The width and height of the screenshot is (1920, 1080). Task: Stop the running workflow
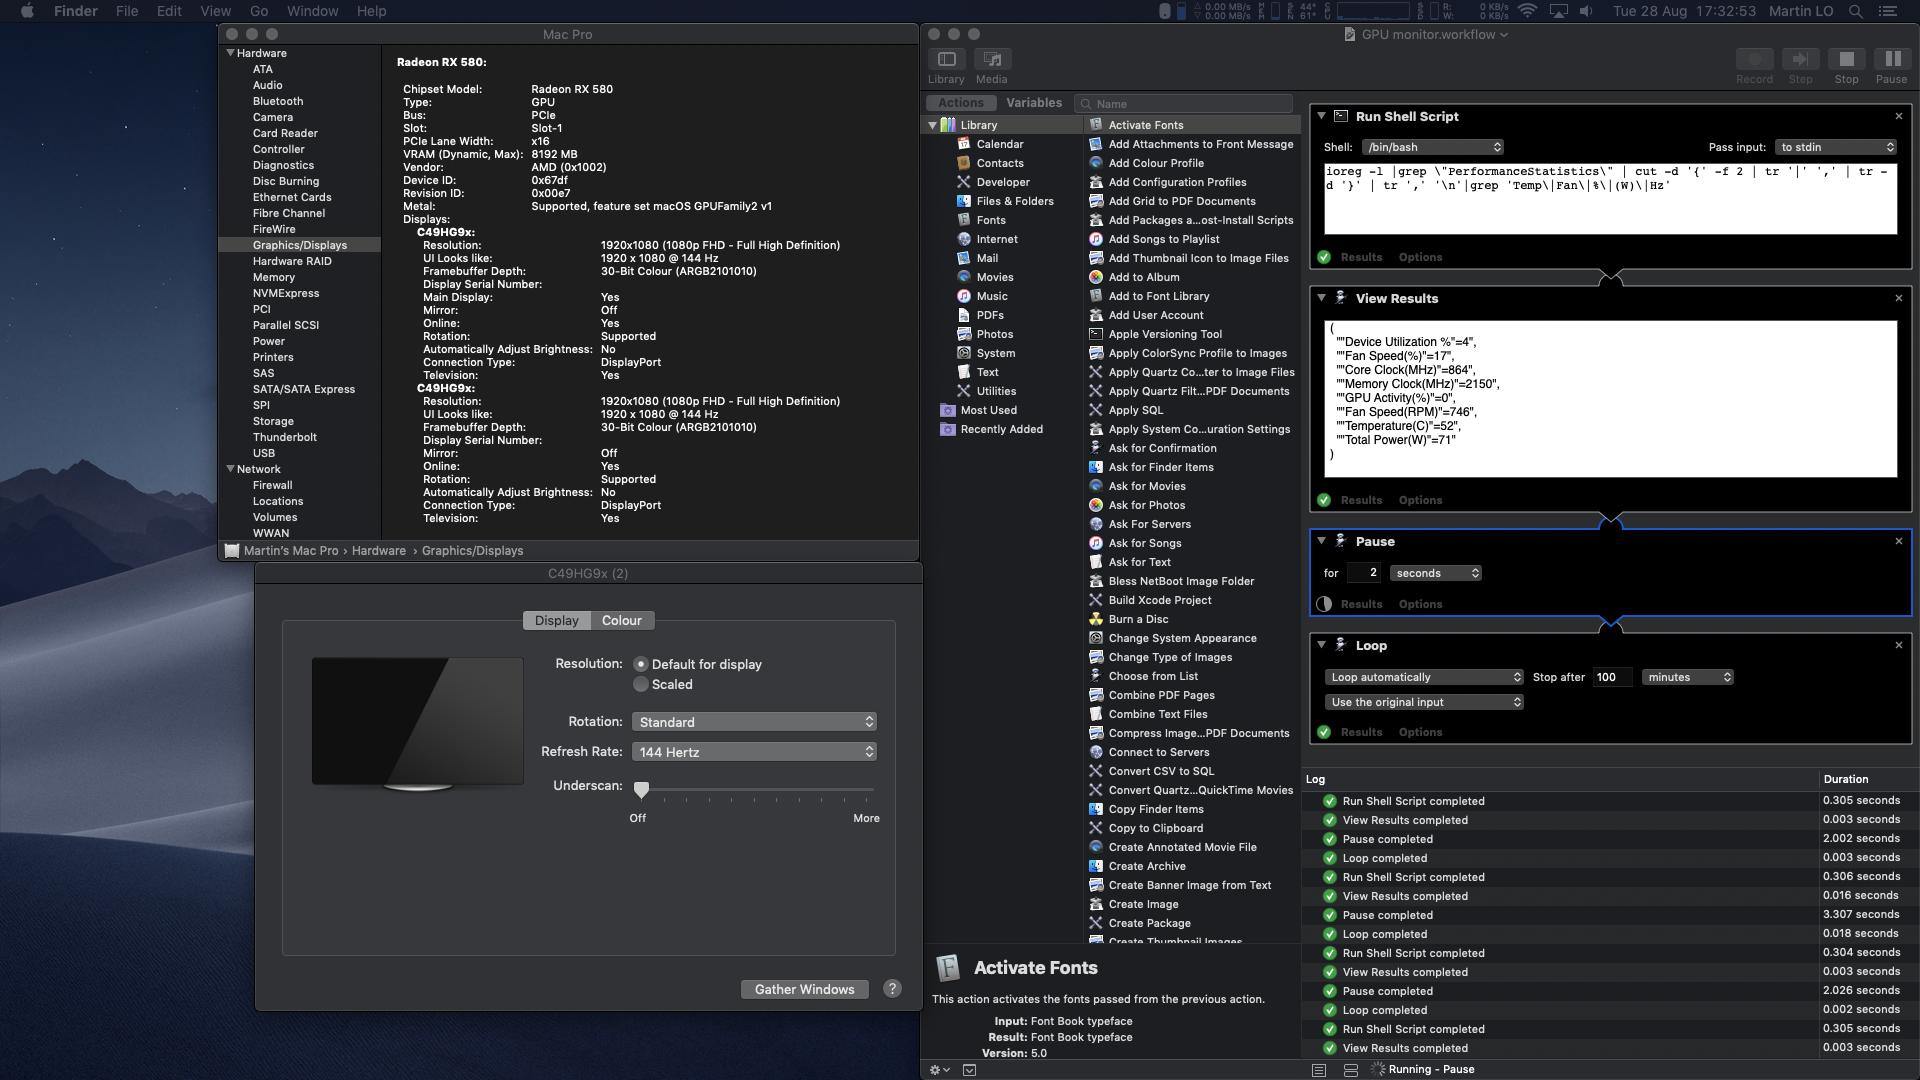point(1846,59)
